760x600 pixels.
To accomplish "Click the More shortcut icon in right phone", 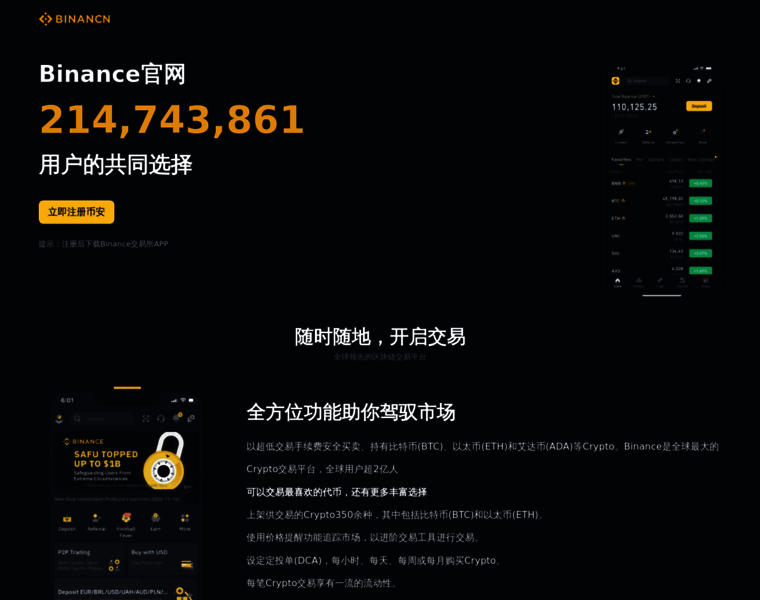I will coord(703,132).
